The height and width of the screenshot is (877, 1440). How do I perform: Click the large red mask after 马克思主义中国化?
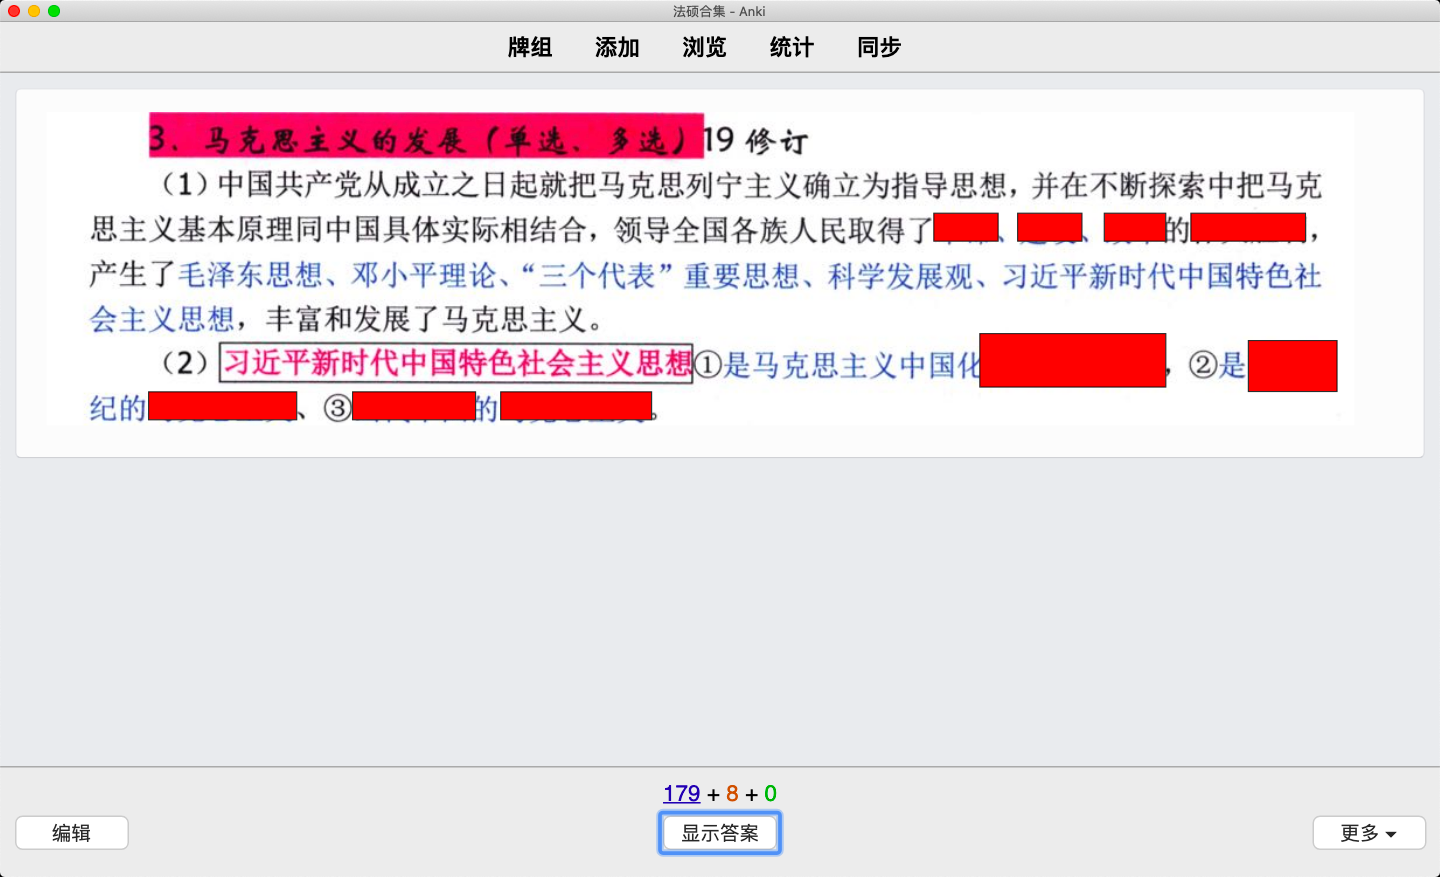(x=1072, y=360)
